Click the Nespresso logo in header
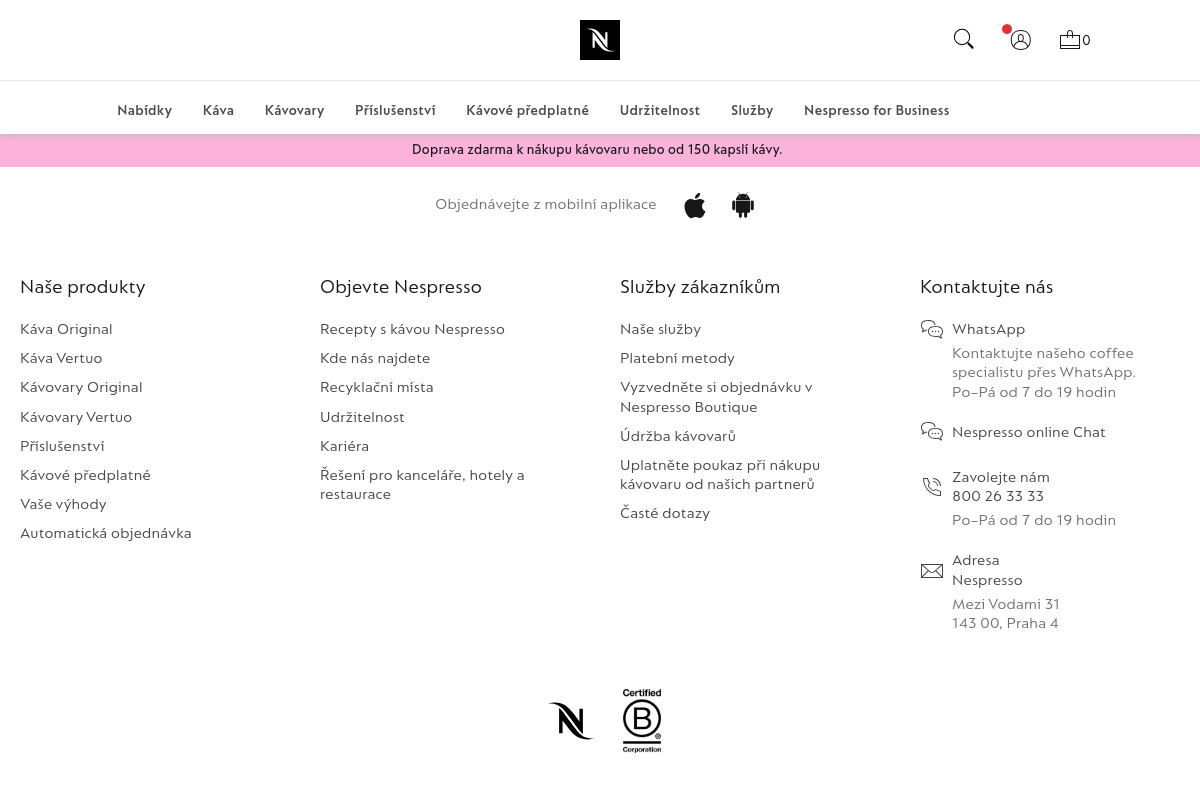The width and height of the screenshot is (1200, 800). point(600,40)
